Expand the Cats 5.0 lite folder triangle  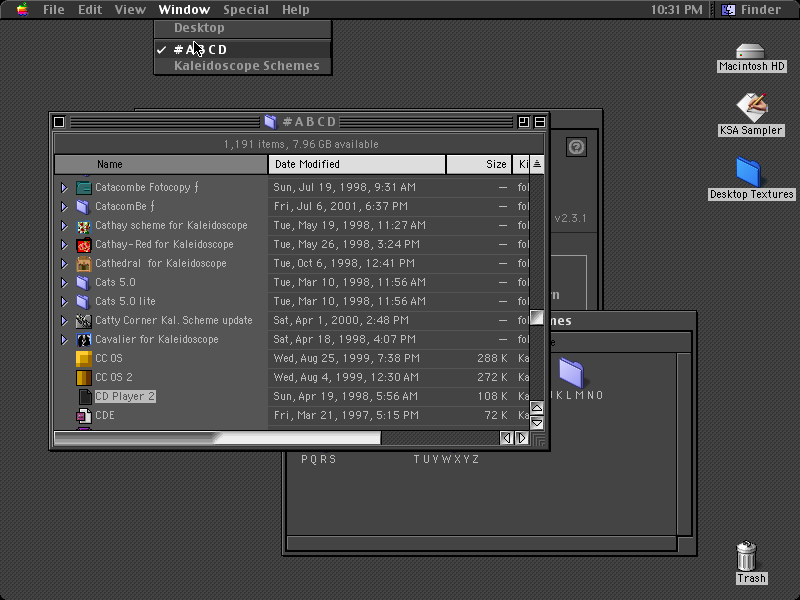coord(64,302)
